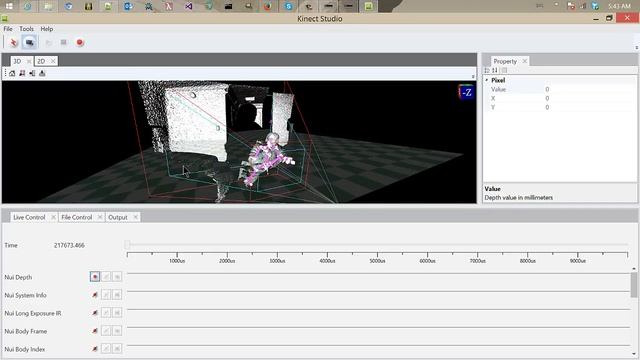Open Firefox from the taskbar
Image resolution: width=640 pixels, height=360 pixels.
coord(268,6)
